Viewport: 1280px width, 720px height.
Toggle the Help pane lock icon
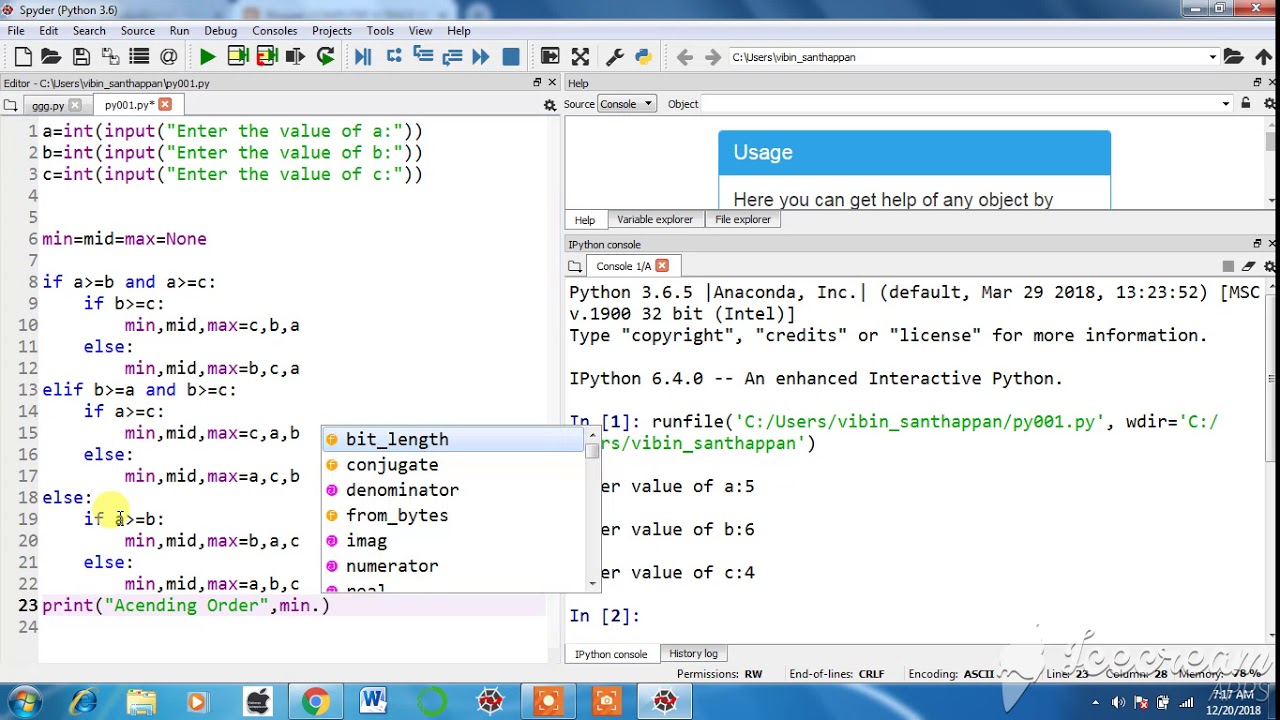tap(1246, 103)
